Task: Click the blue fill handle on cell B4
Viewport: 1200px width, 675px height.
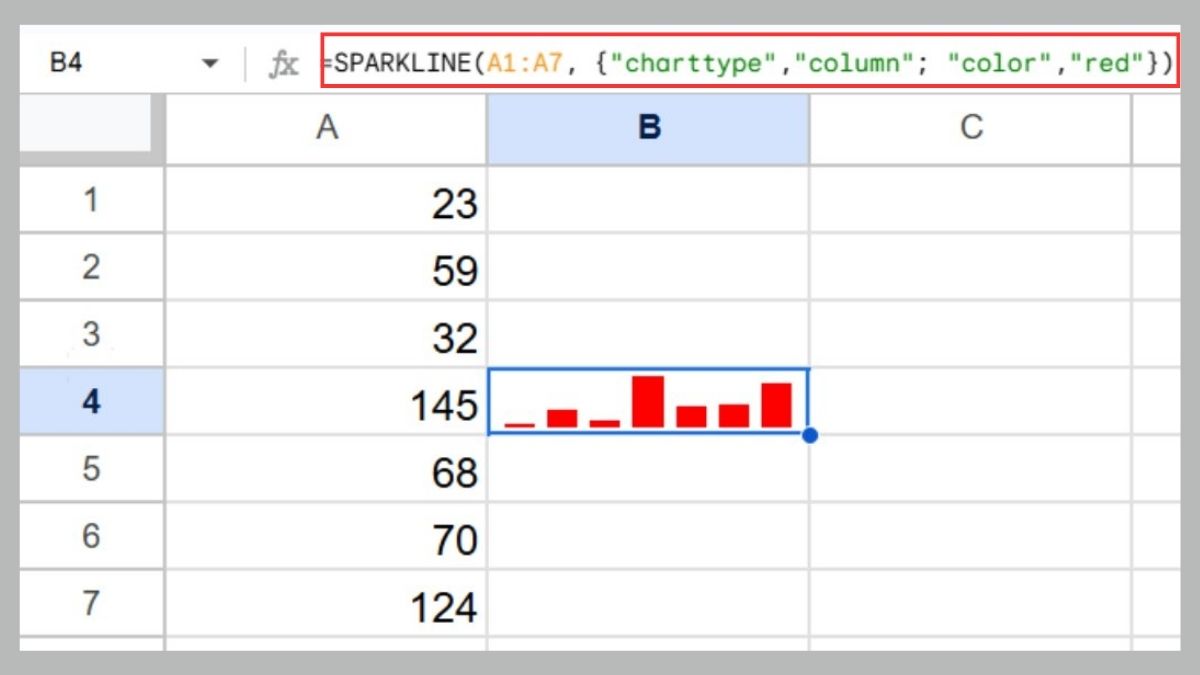Action: (x=810, y=434)
